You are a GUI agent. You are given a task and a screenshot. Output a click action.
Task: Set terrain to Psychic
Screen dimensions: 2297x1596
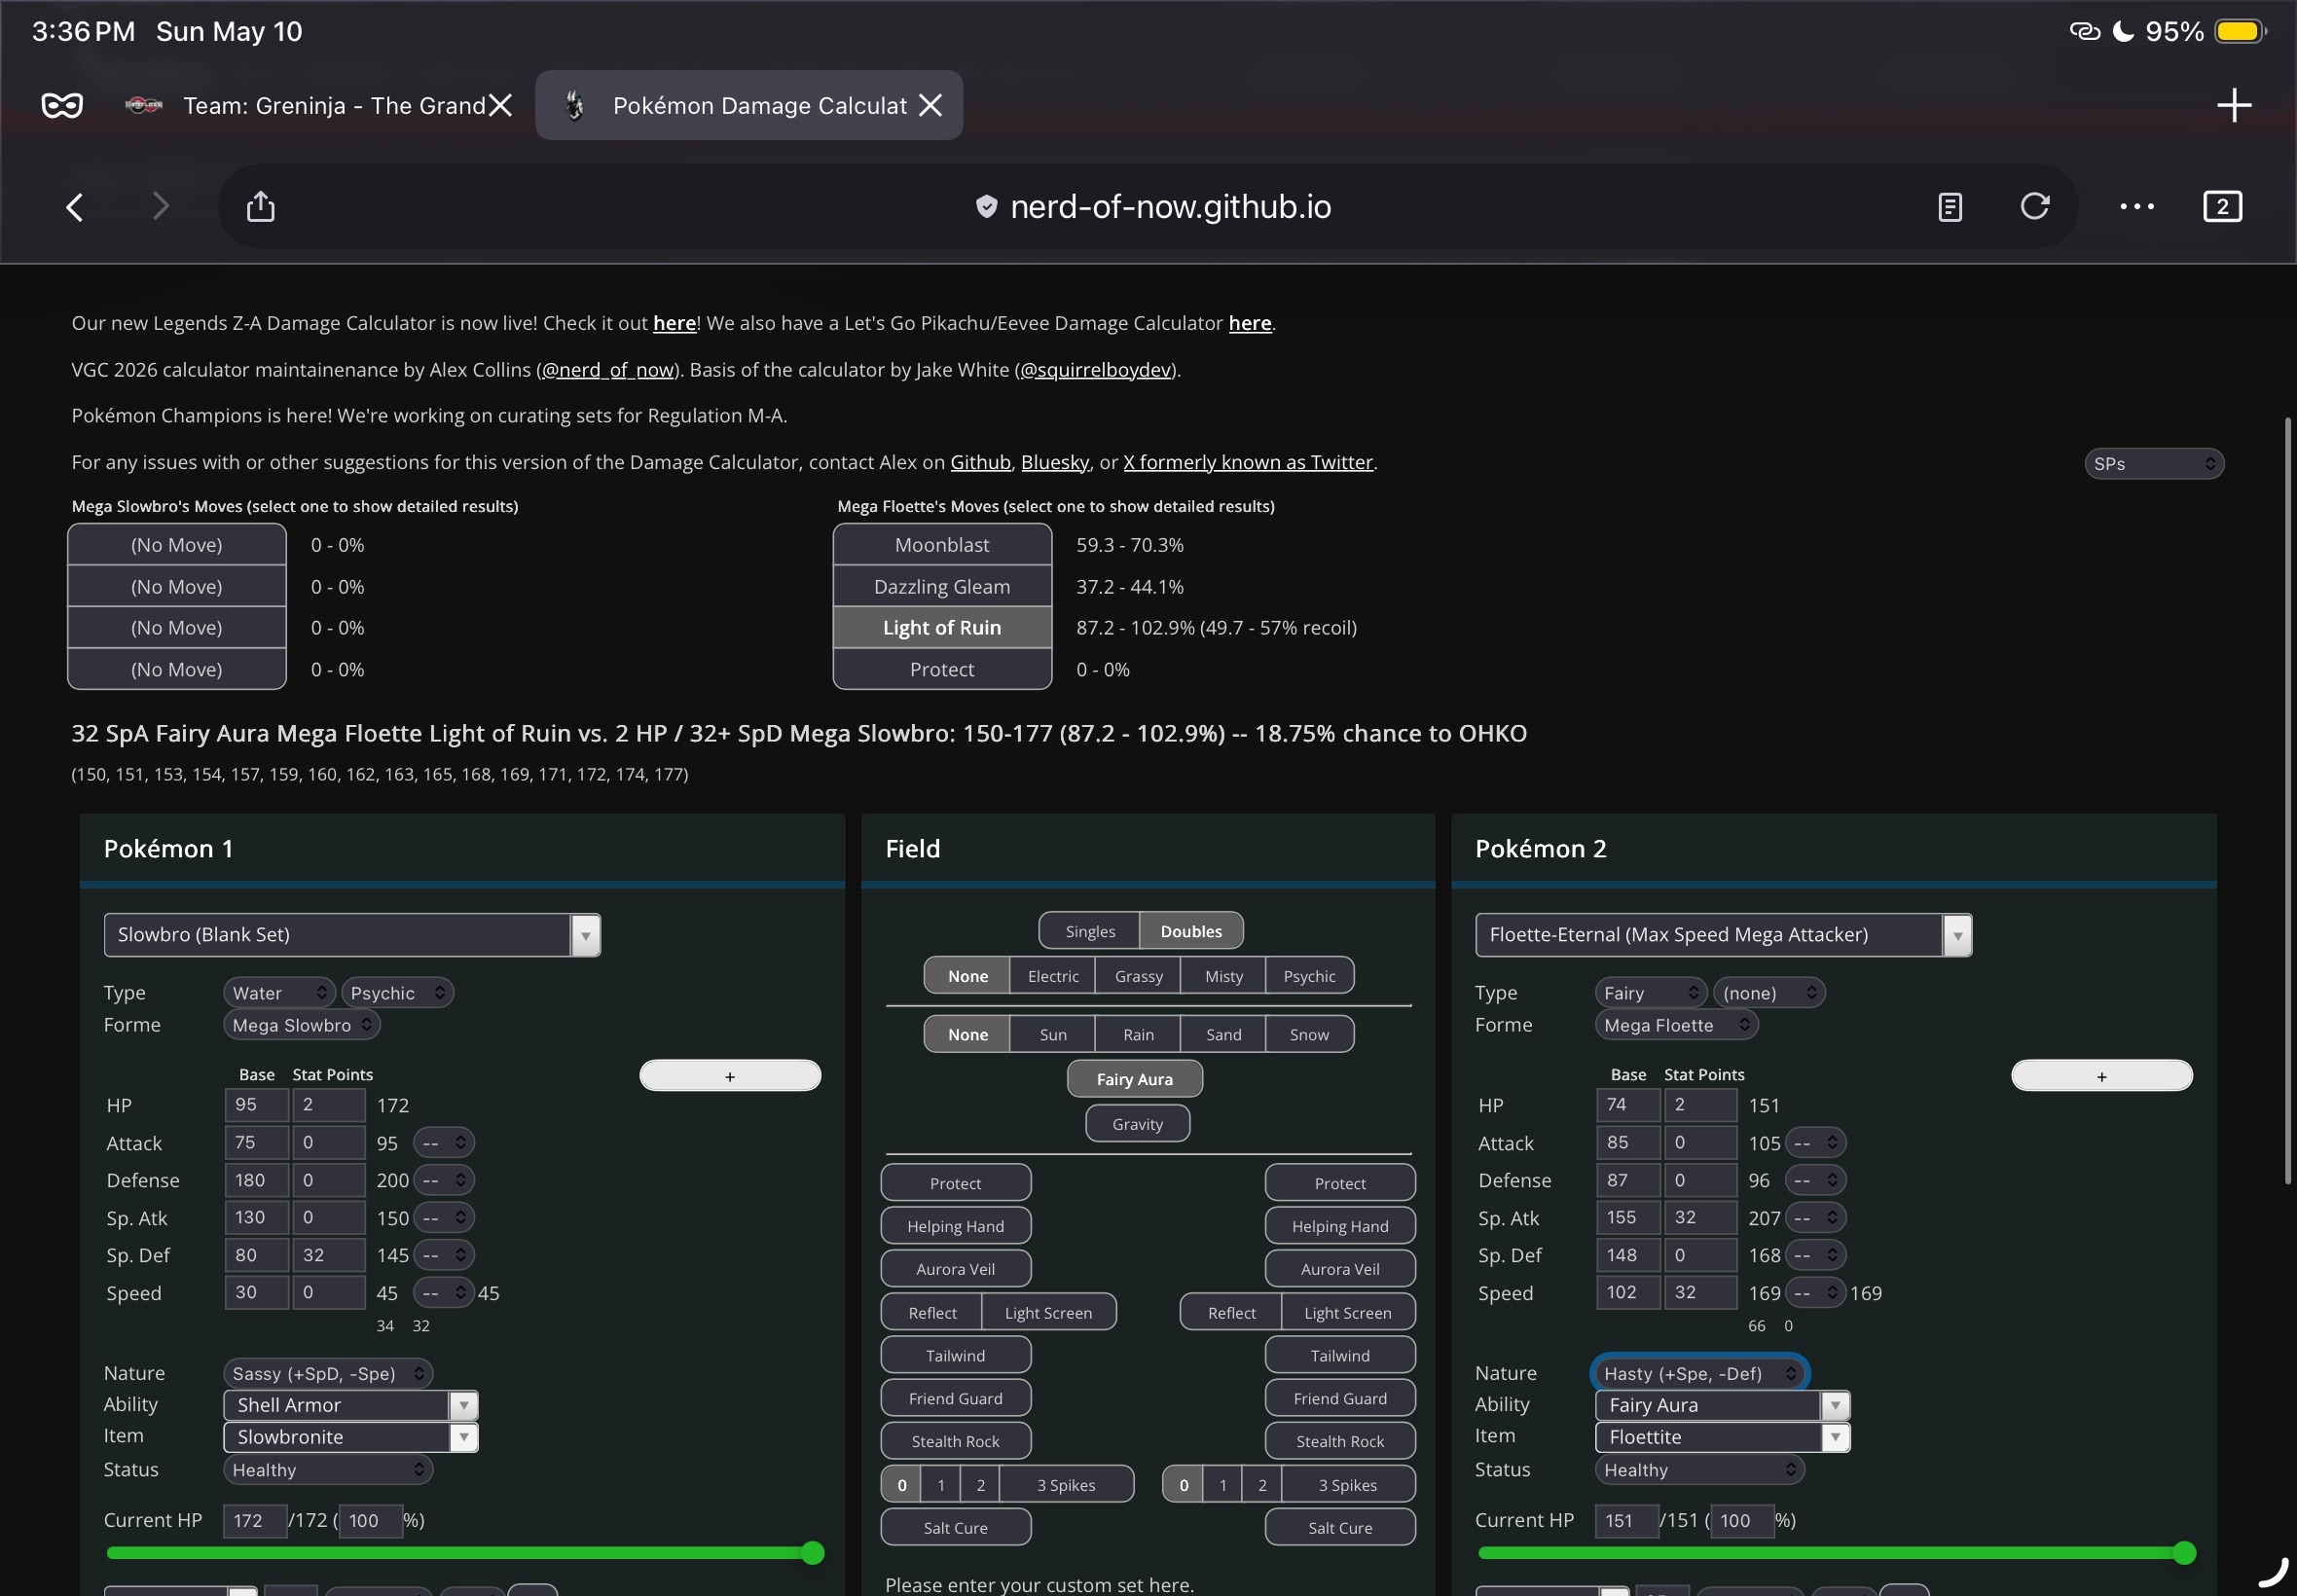[1309, 976]
